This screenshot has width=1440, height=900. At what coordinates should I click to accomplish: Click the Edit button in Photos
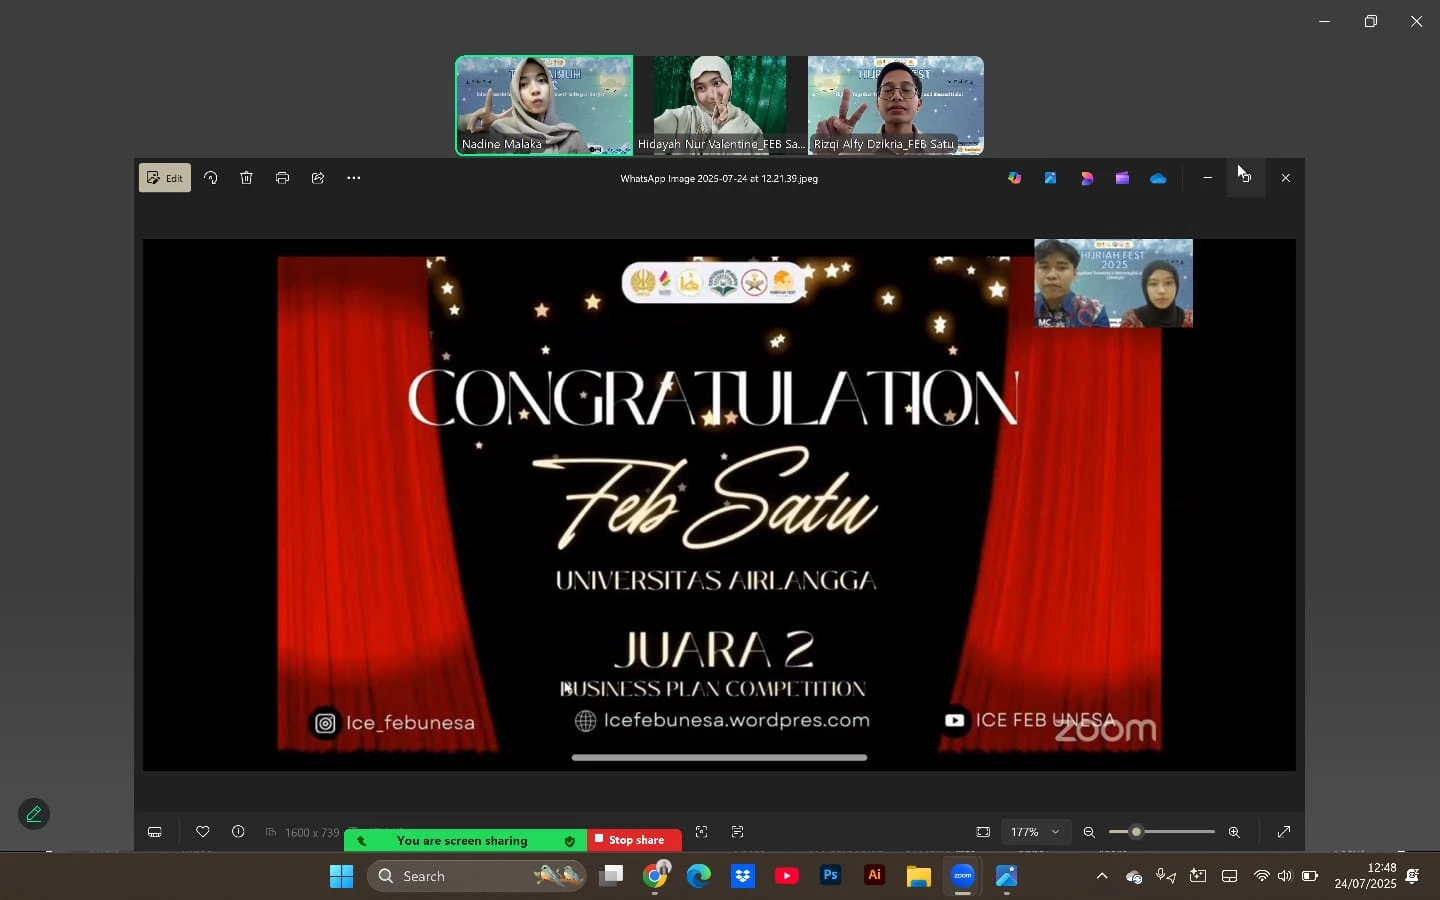pyautogui.click(x=165, y=178)
